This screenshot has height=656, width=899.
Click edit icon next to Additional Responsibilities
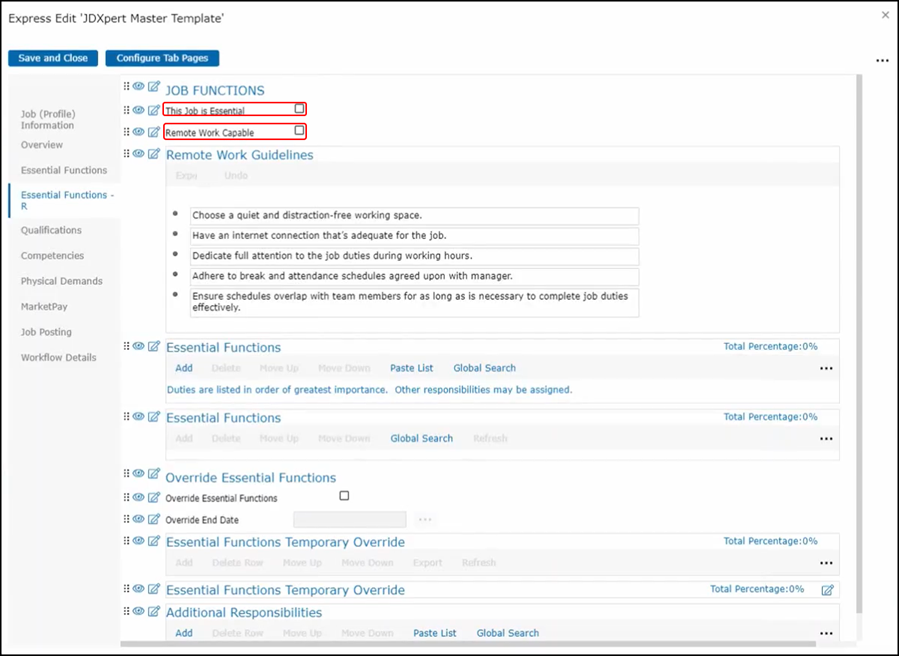(x=154, y=611)
